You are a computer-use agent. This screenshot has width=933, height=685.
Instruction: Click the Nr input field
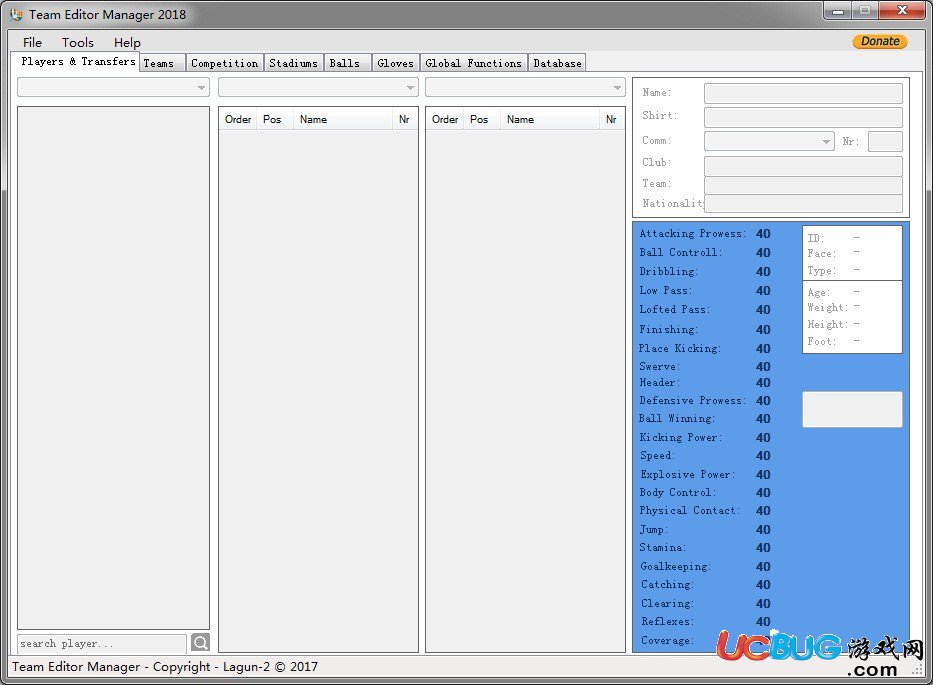coord(885,141)
